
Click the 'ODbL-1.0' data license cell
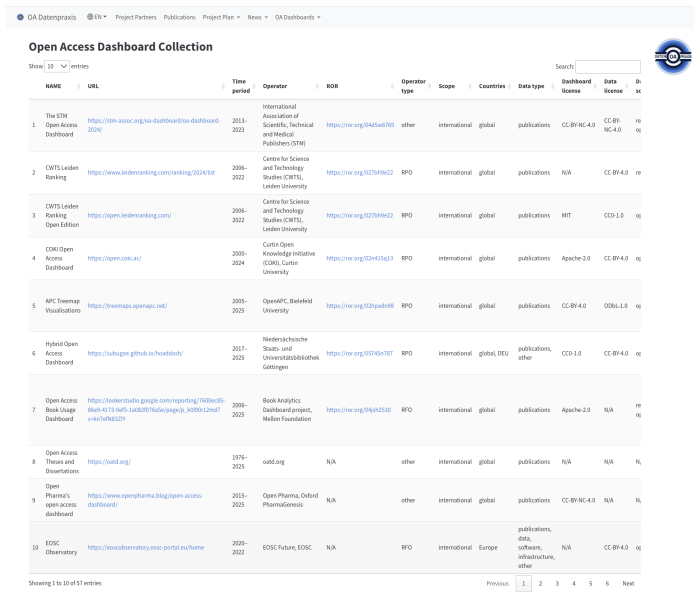[616, 306]
